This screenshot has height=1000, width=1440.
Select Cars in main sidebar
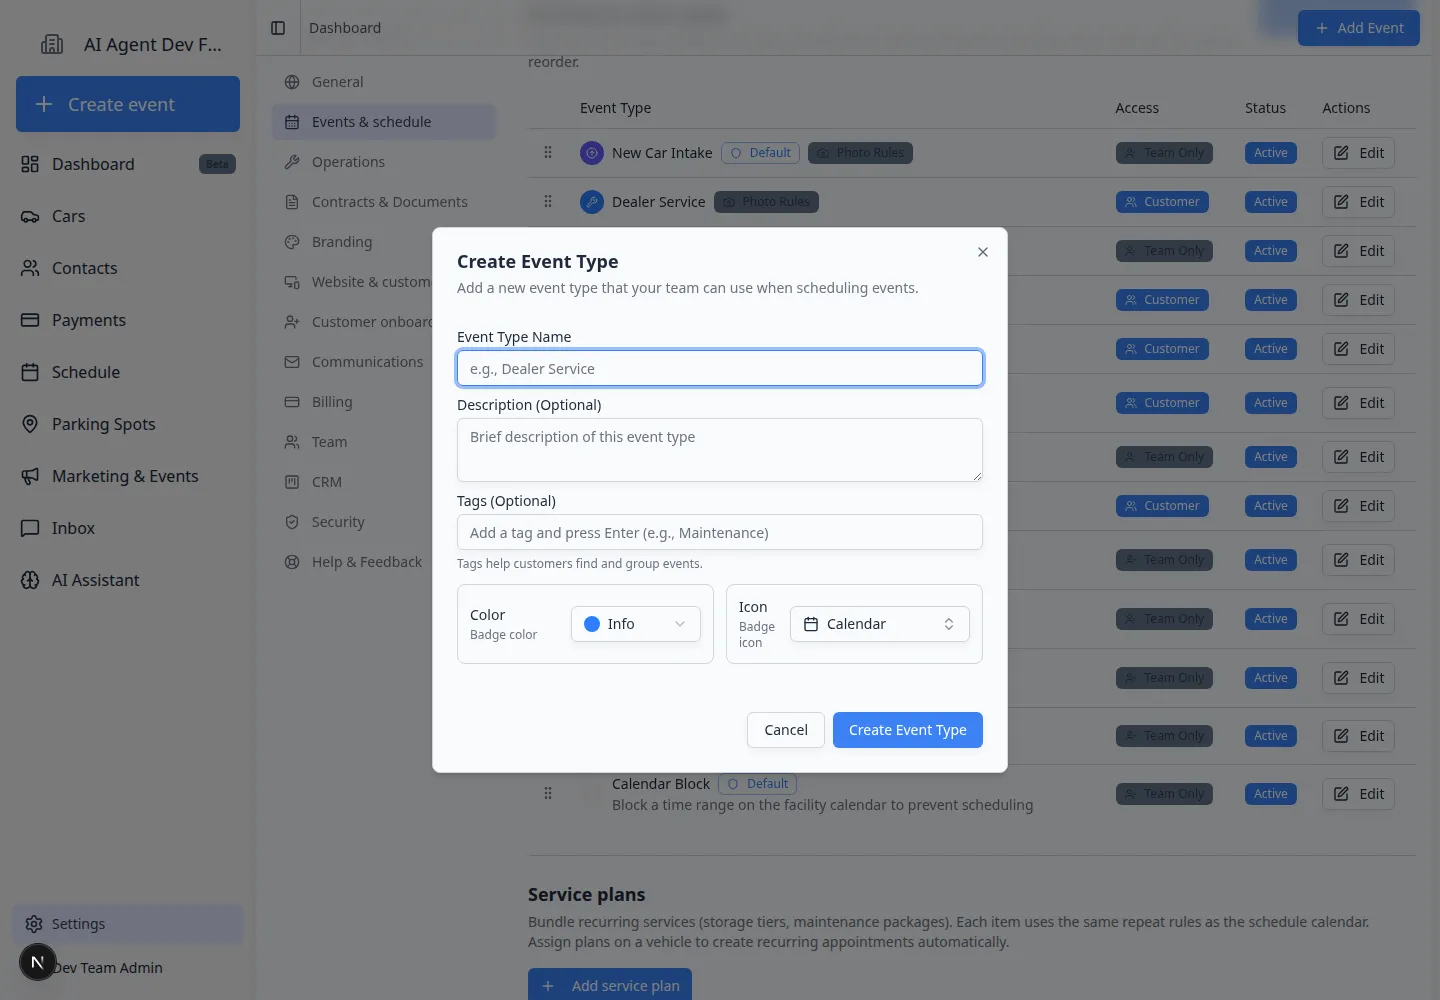pos(128,216)
